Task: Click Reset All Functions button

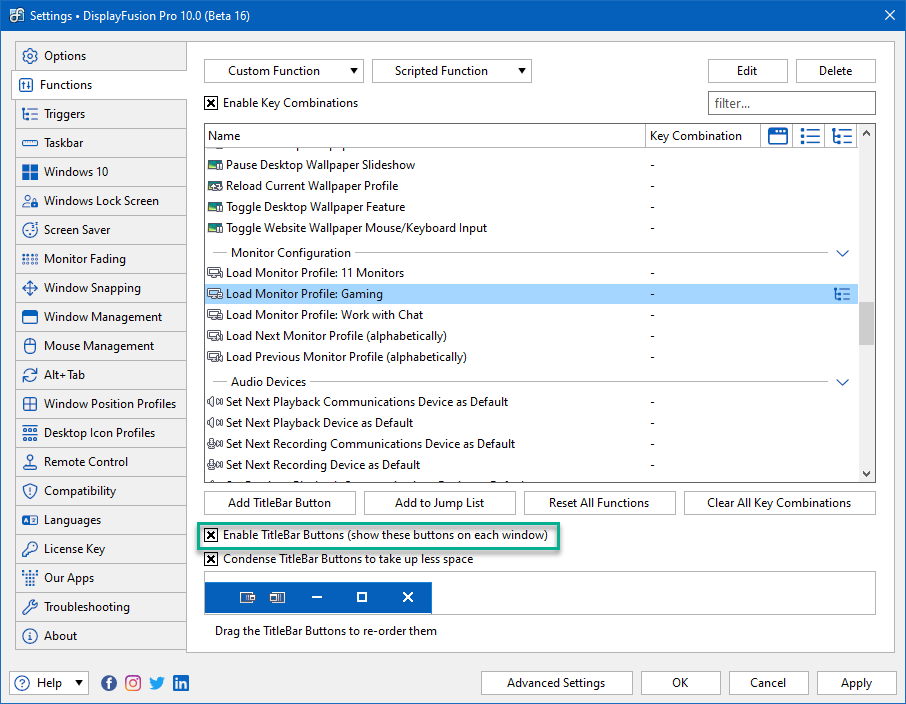Action: (599, 503)
